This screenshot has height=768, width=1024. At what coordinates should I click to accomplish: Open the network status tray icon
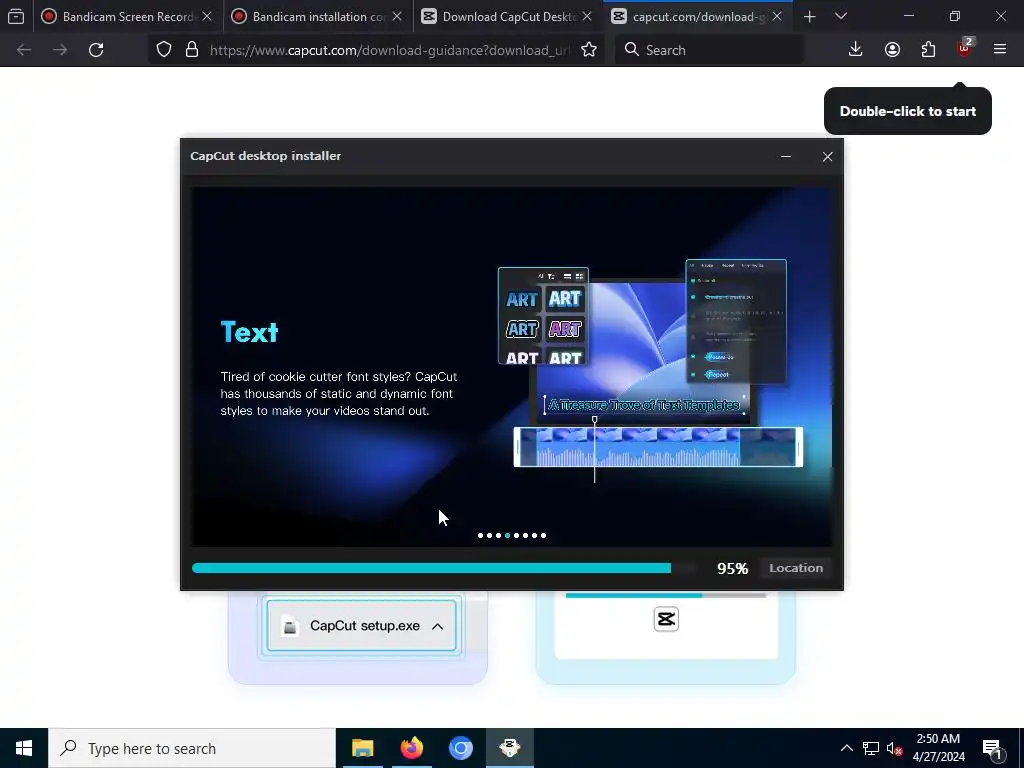click(871, 748)
